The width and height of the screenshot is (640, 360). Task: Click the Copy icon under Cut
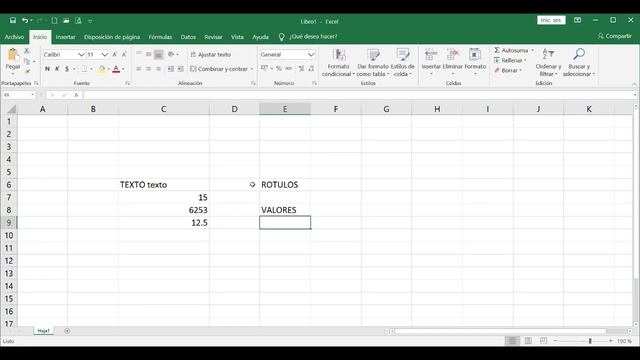27,61
